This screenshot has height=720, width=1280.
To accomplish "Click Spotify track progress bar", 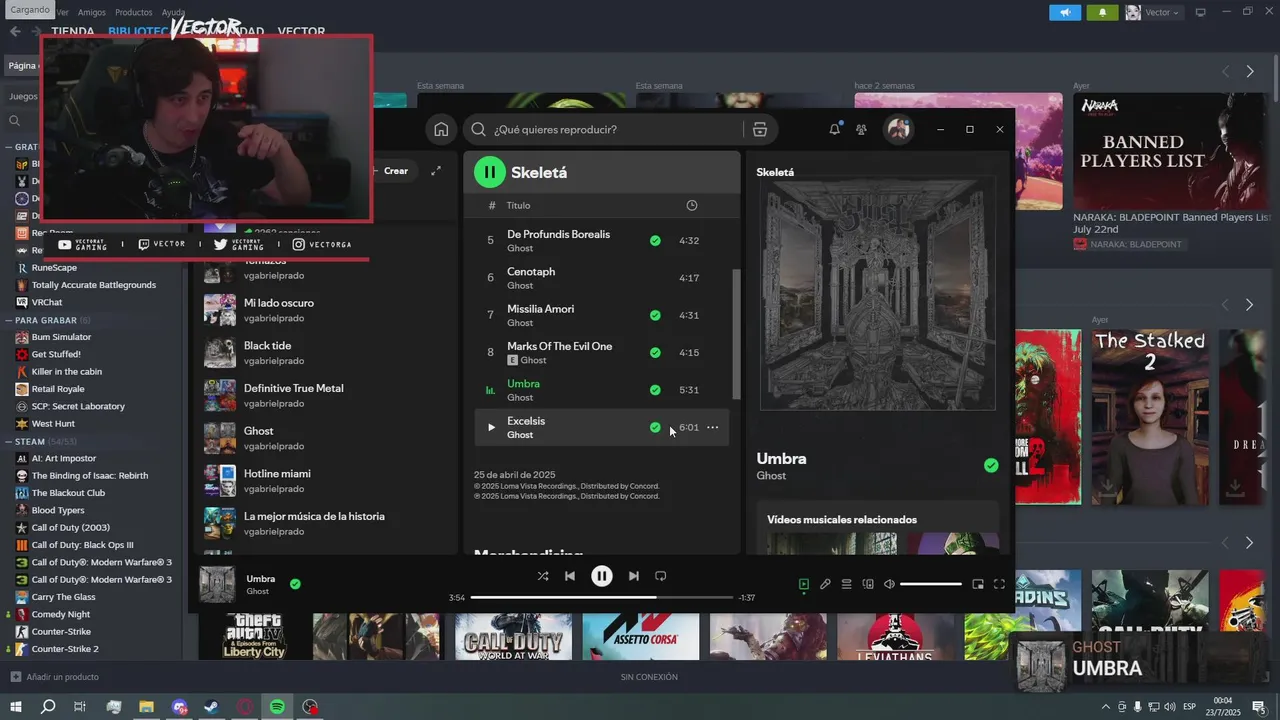I will (x=601, y=598).
